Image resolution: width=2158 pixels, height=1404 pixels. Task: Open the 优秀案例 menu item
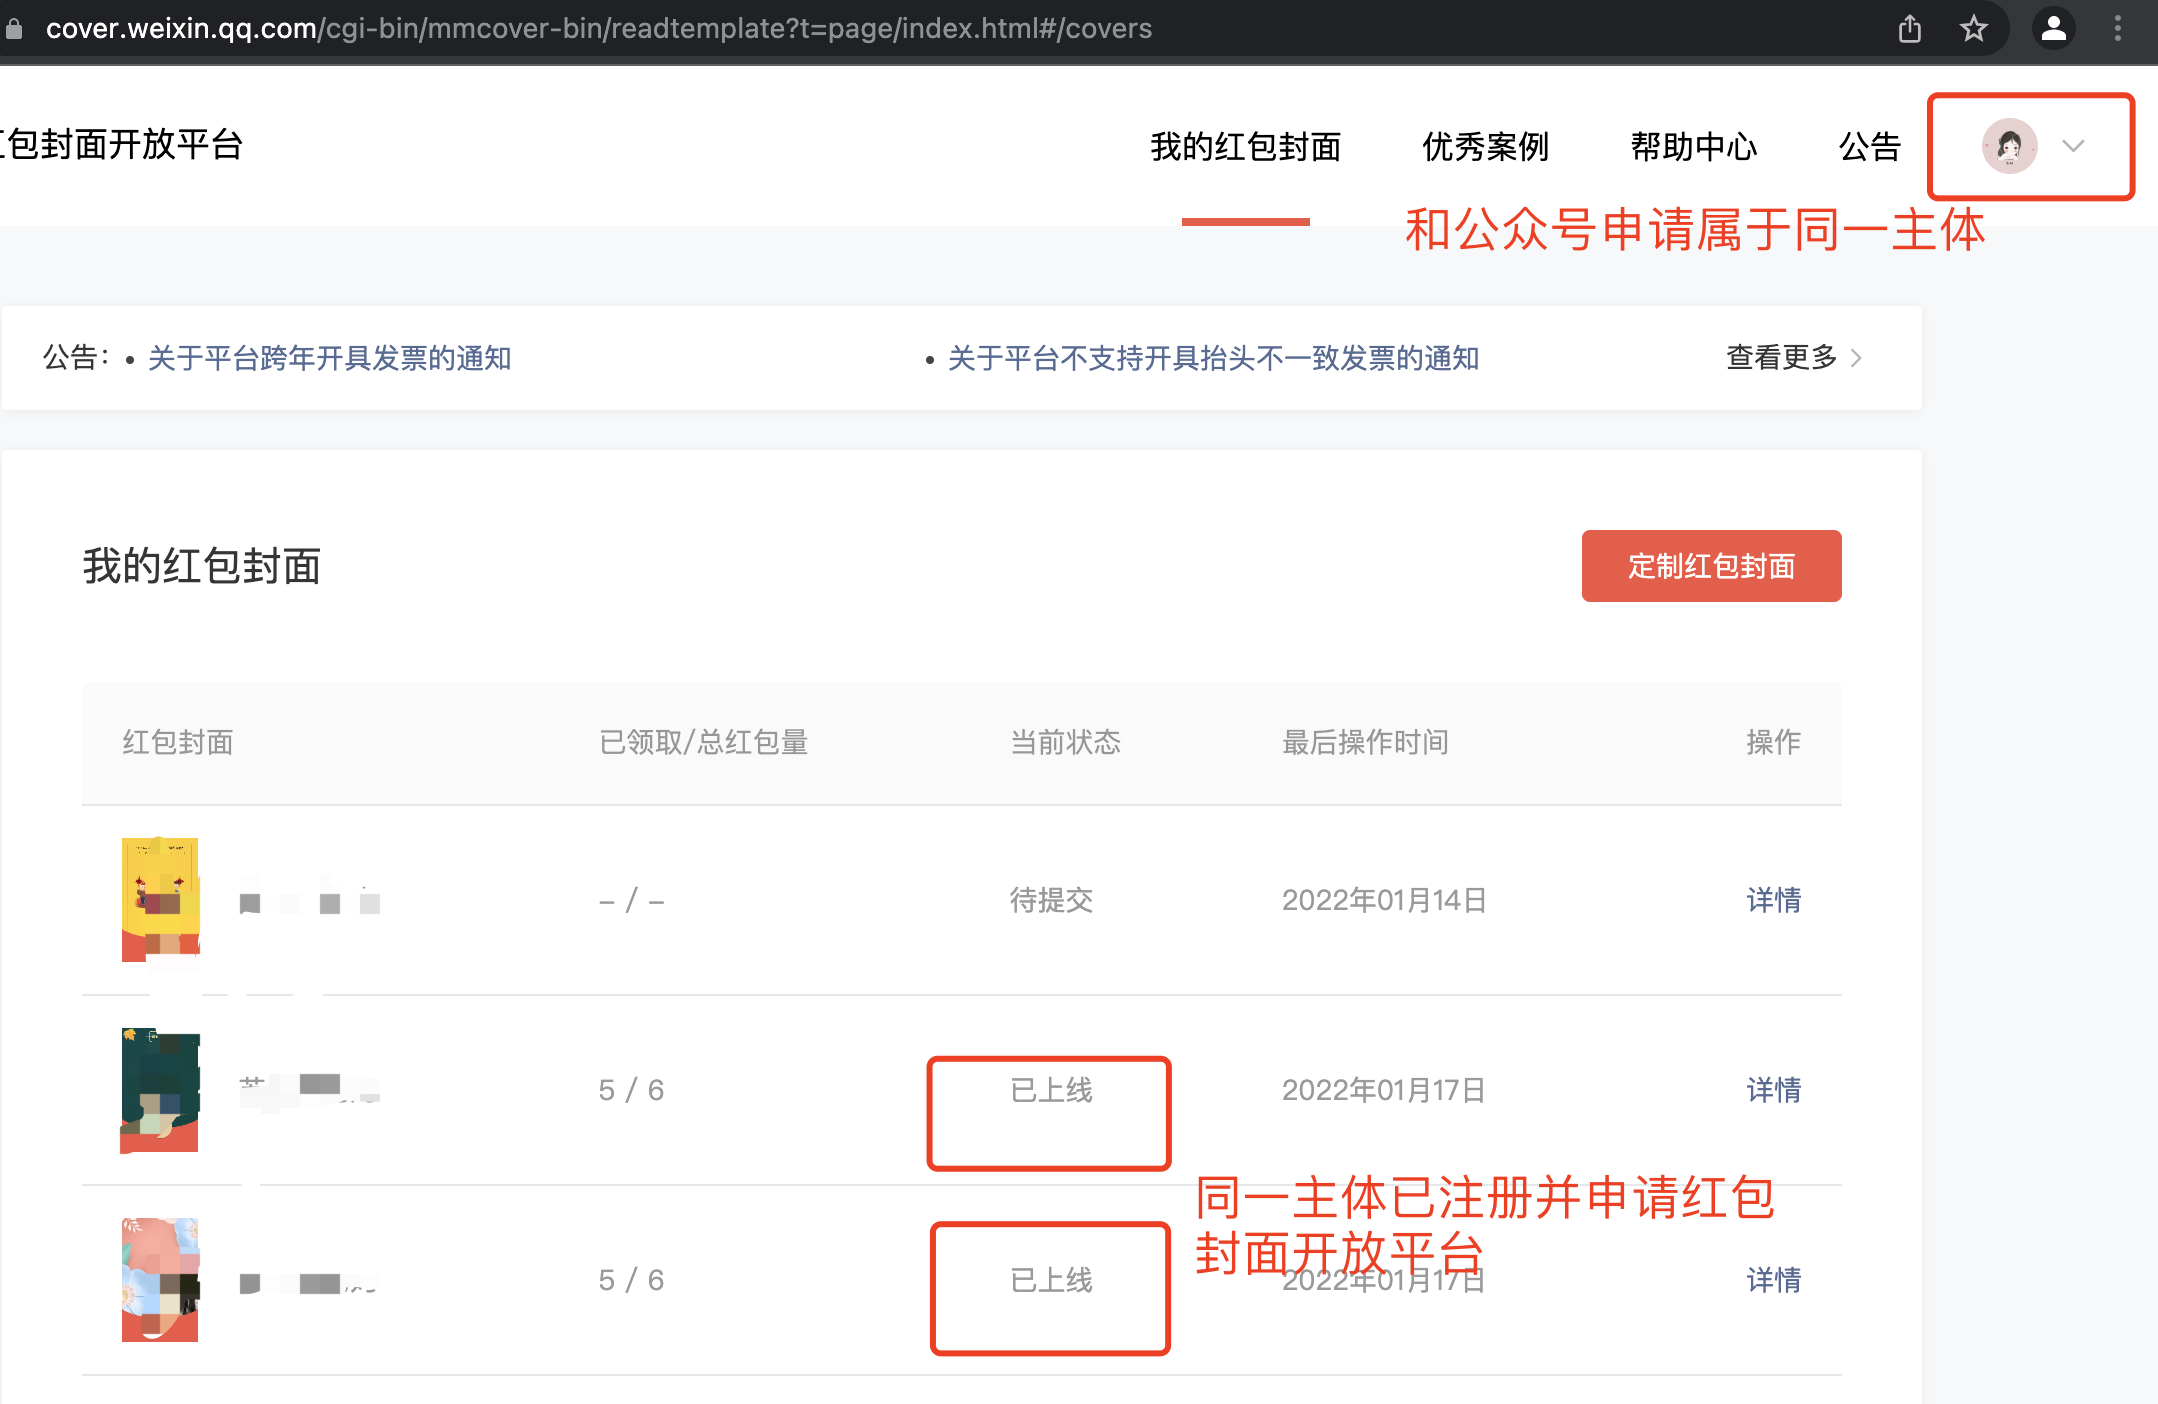[1485, 147]
